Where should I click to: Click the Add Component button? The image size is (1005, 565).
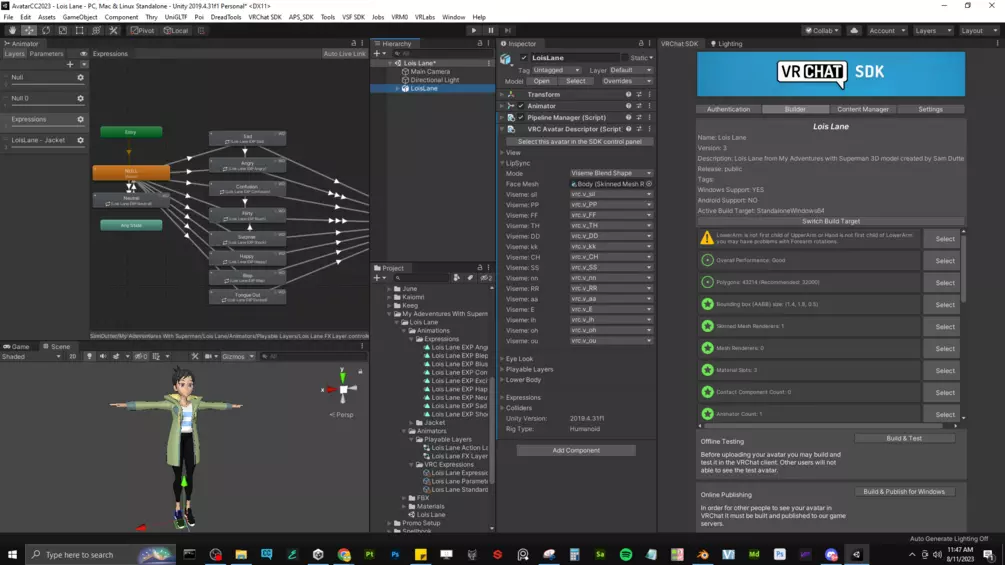576,451
